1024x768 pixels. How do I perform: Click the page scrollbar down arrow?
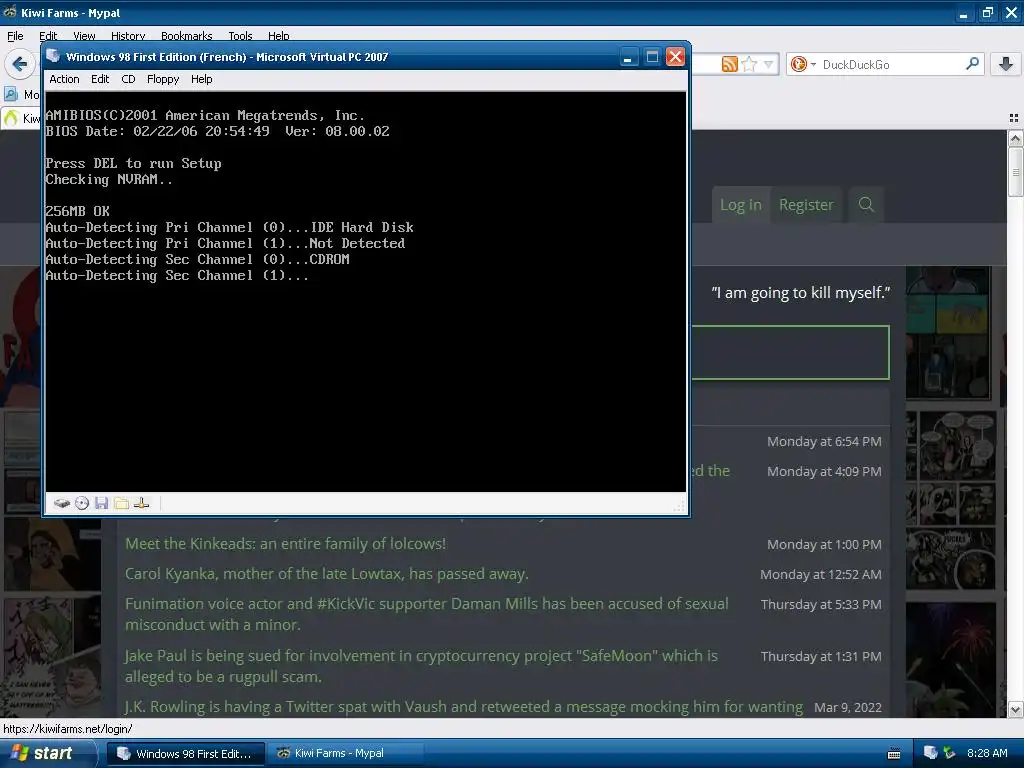pos(1016,710)
